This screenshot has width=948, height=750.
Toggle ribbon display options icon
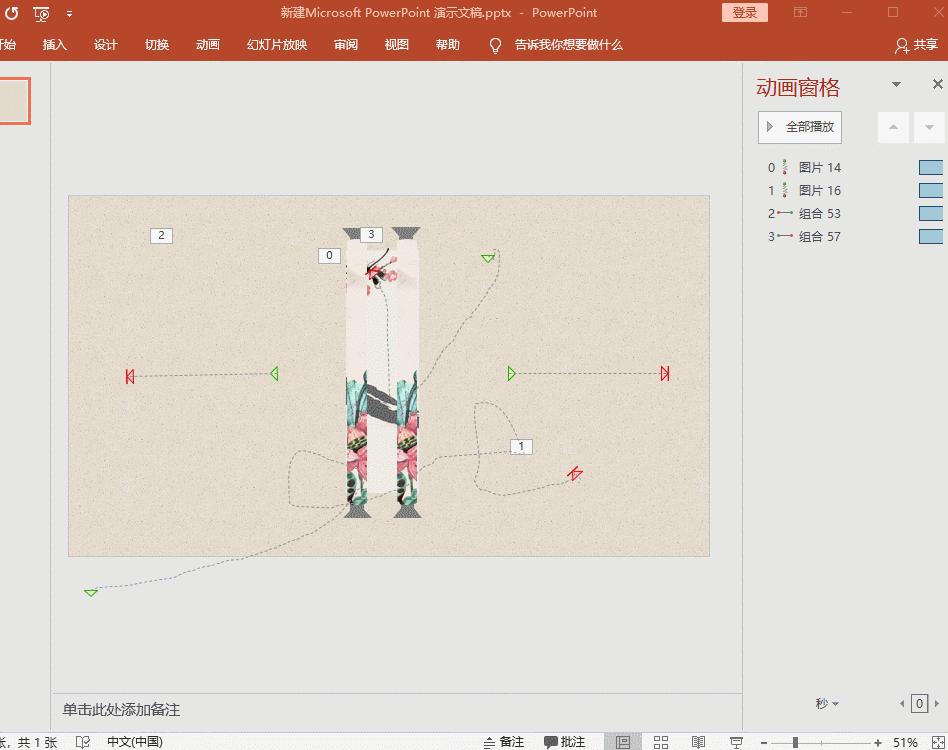[x=801, y=12]
